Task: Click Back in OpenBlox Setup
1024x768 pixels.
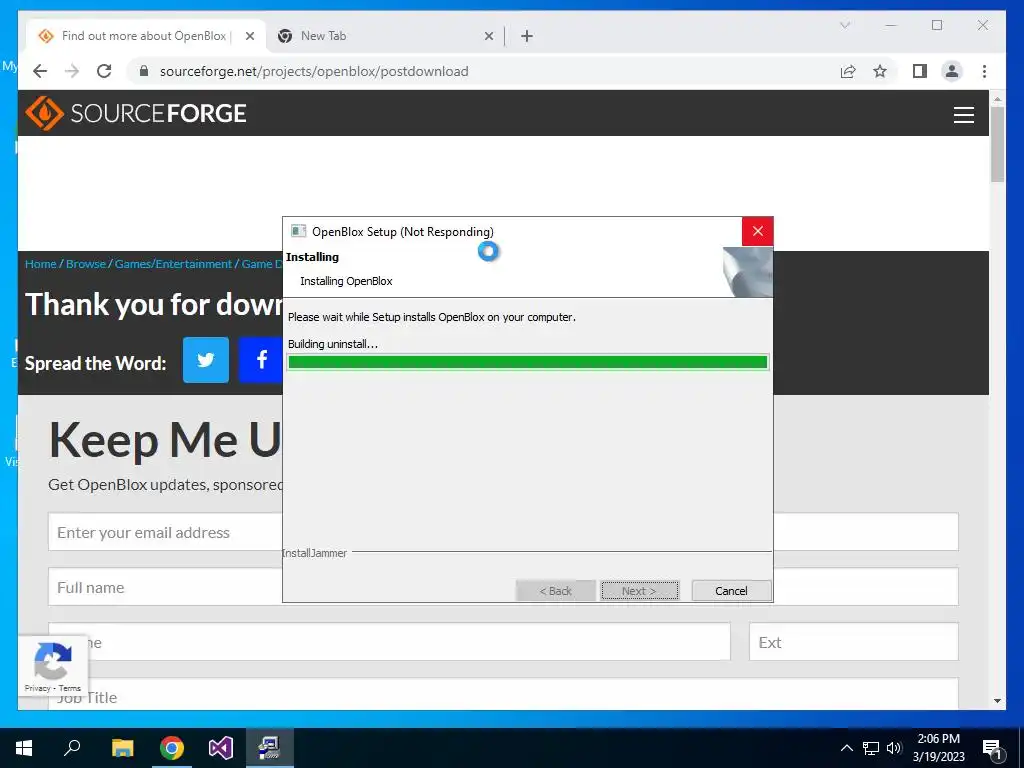Action: pyautogui.click(x=556, y=590)
